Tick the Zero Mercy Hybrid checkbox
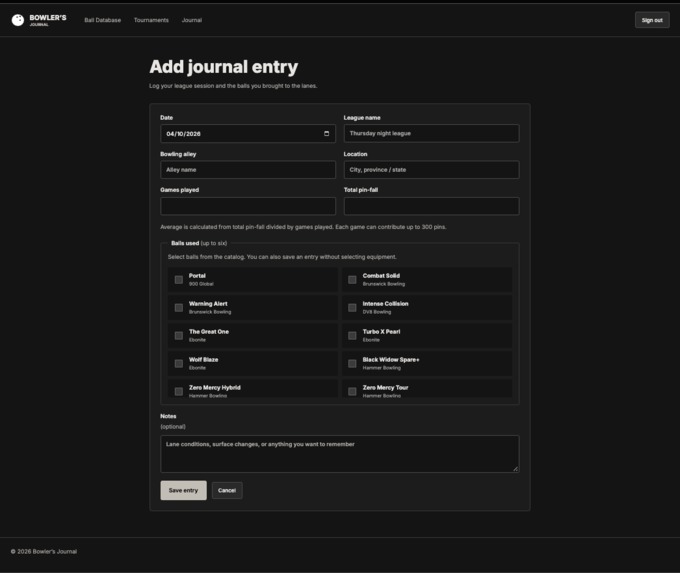The width and height of the screenshot is (680, 573). click(179, 391)
